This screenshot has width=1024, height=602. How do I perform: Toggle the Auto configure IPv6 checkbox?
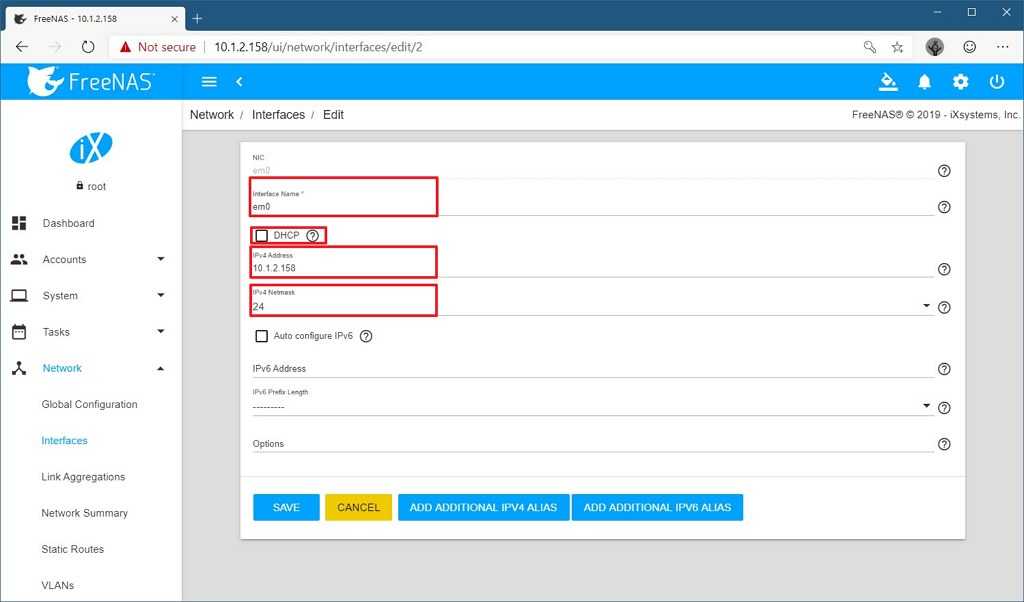coord(262,336)
